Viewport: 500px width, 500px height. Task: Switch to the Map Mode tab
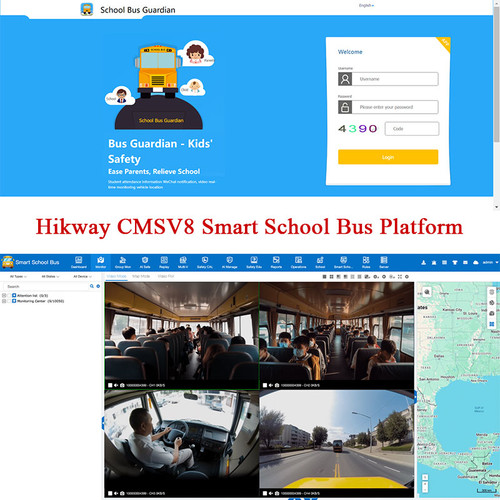(x=141, y=276)
